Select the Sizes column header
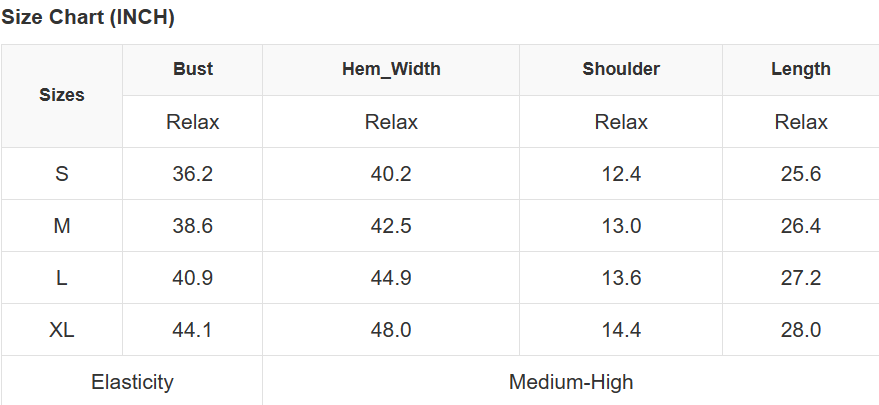 coord(62,96)
